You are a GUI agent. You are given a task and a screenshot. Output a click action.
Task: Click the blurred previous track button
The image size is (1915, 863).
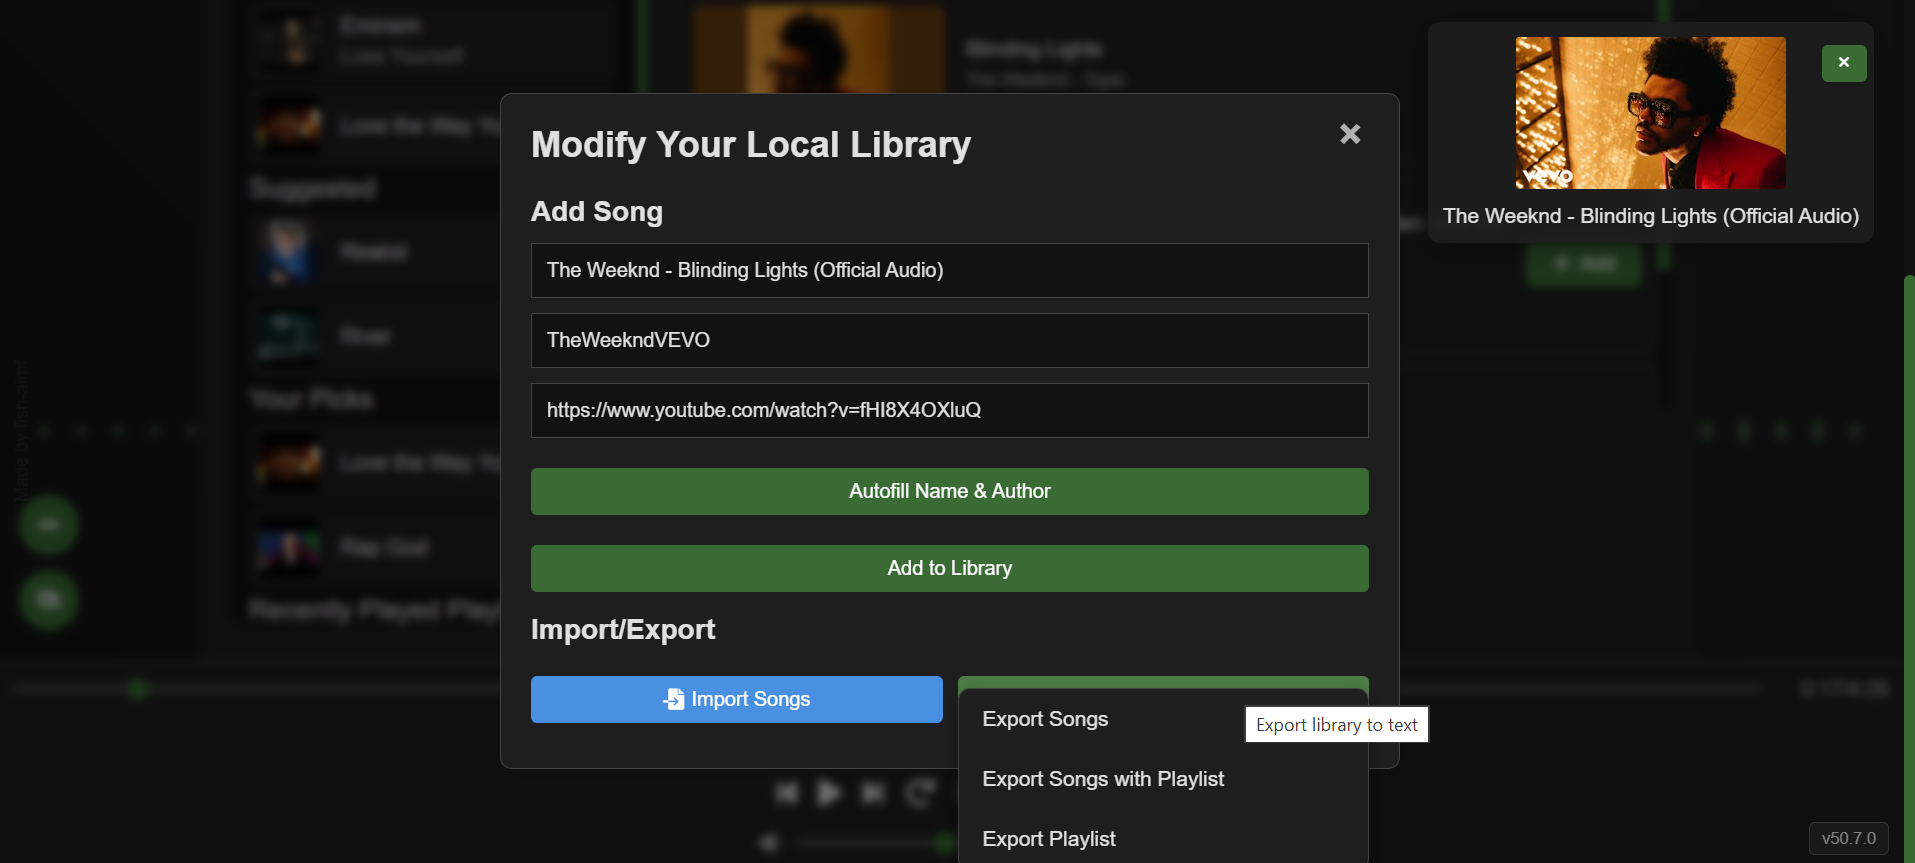(x=787, y=793)
